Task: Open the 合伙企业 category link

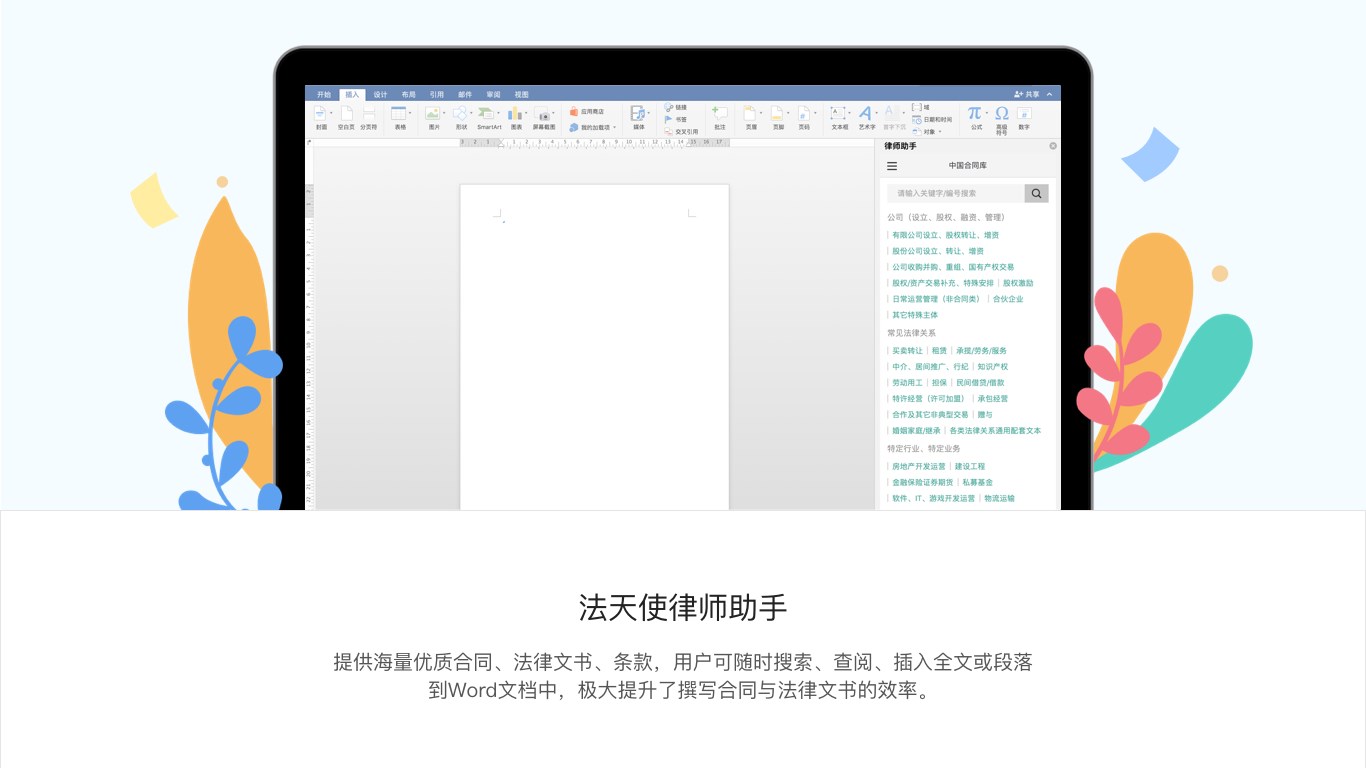Action: (x=1008, y=299)
